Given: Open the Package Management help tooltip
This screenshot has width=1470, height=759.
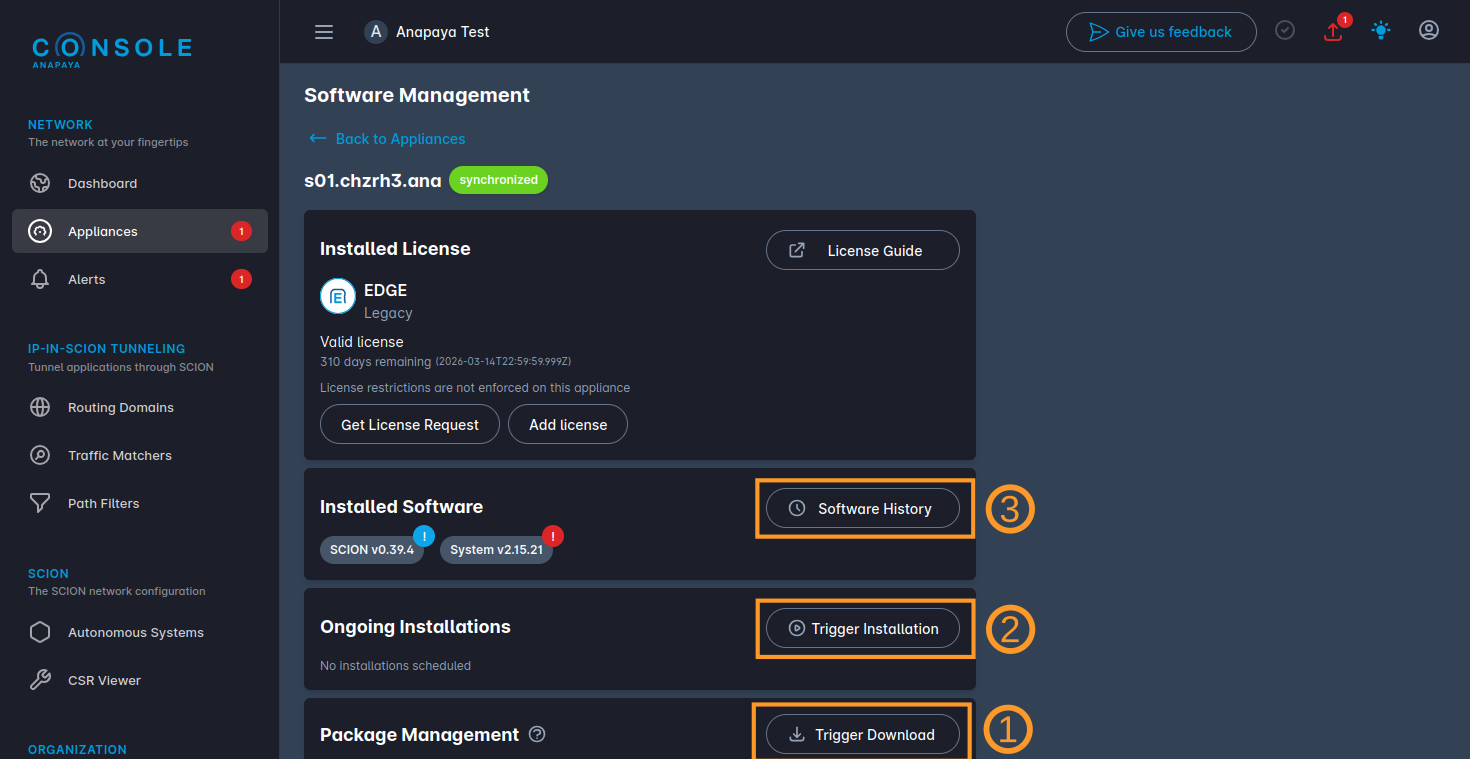Looking at the screenshot, I should [x=537, y=734].
